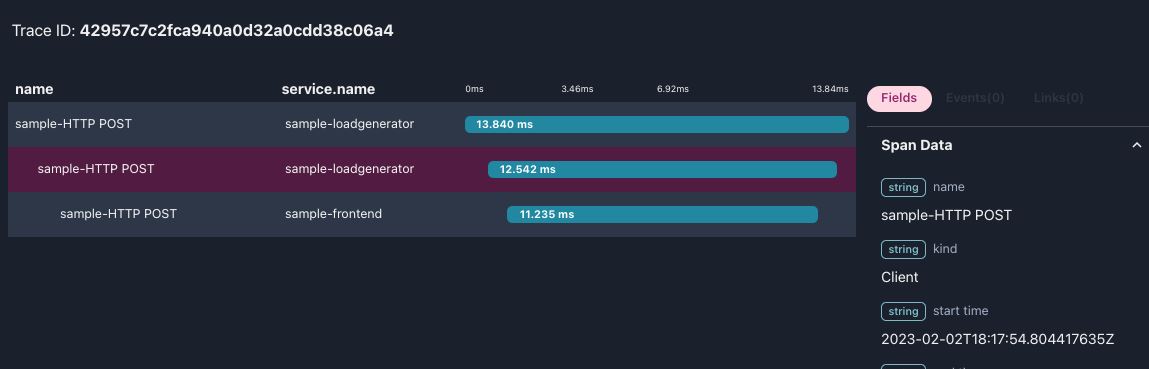Open the Links(0) tab
Viewport: 1149px width, 369px height.
pos(1058,98)
